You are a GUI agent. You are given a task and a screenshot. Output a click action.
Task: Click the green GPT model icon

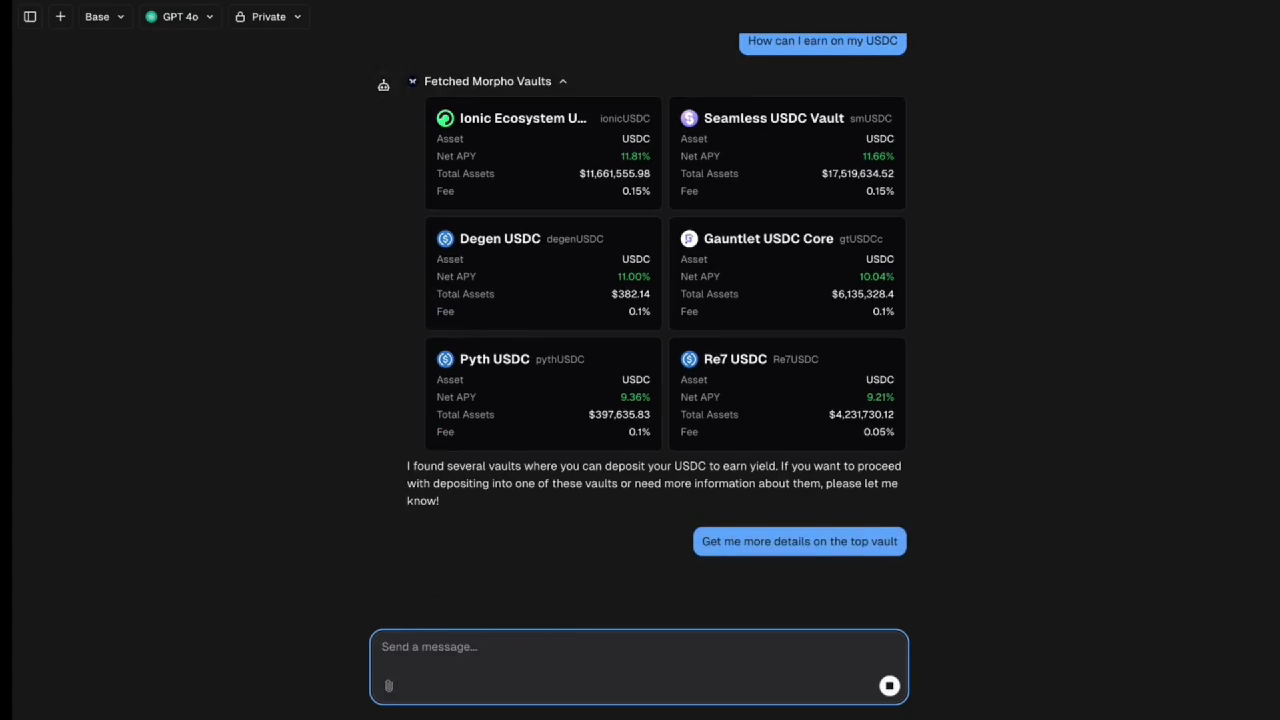point(151,17)
